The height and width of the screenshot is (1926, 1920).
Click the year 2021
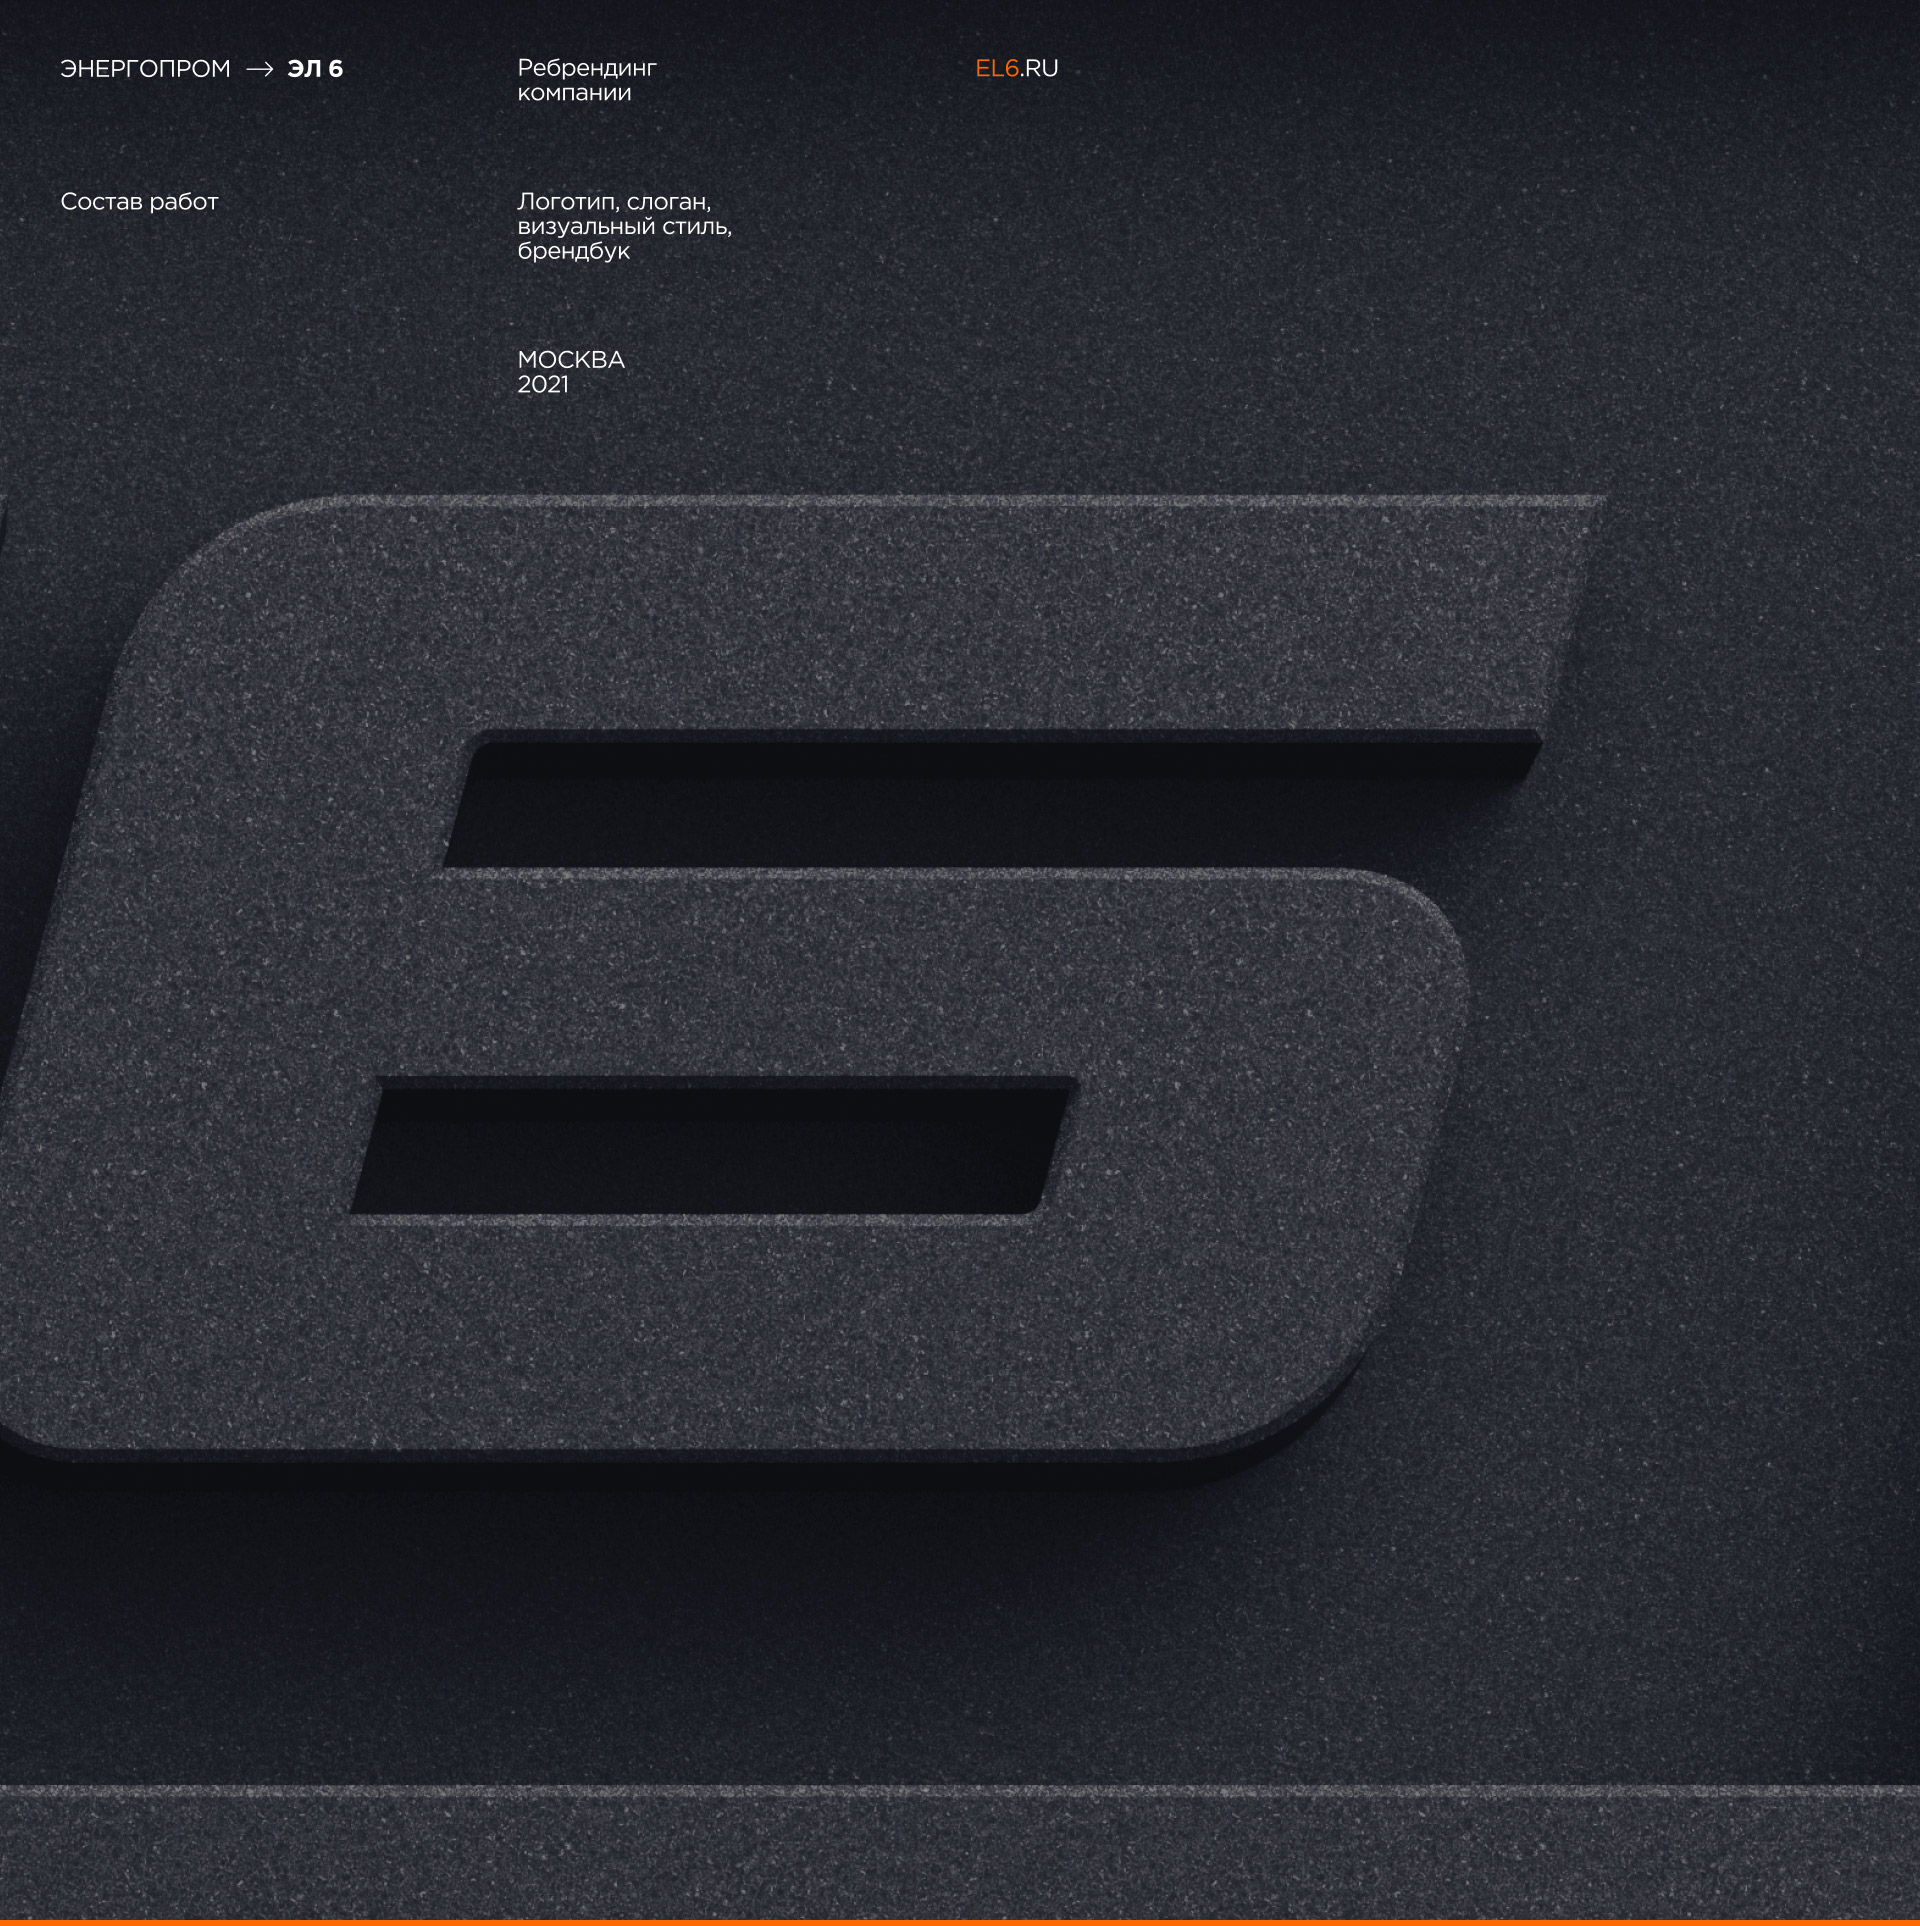(x=542, y=385)
